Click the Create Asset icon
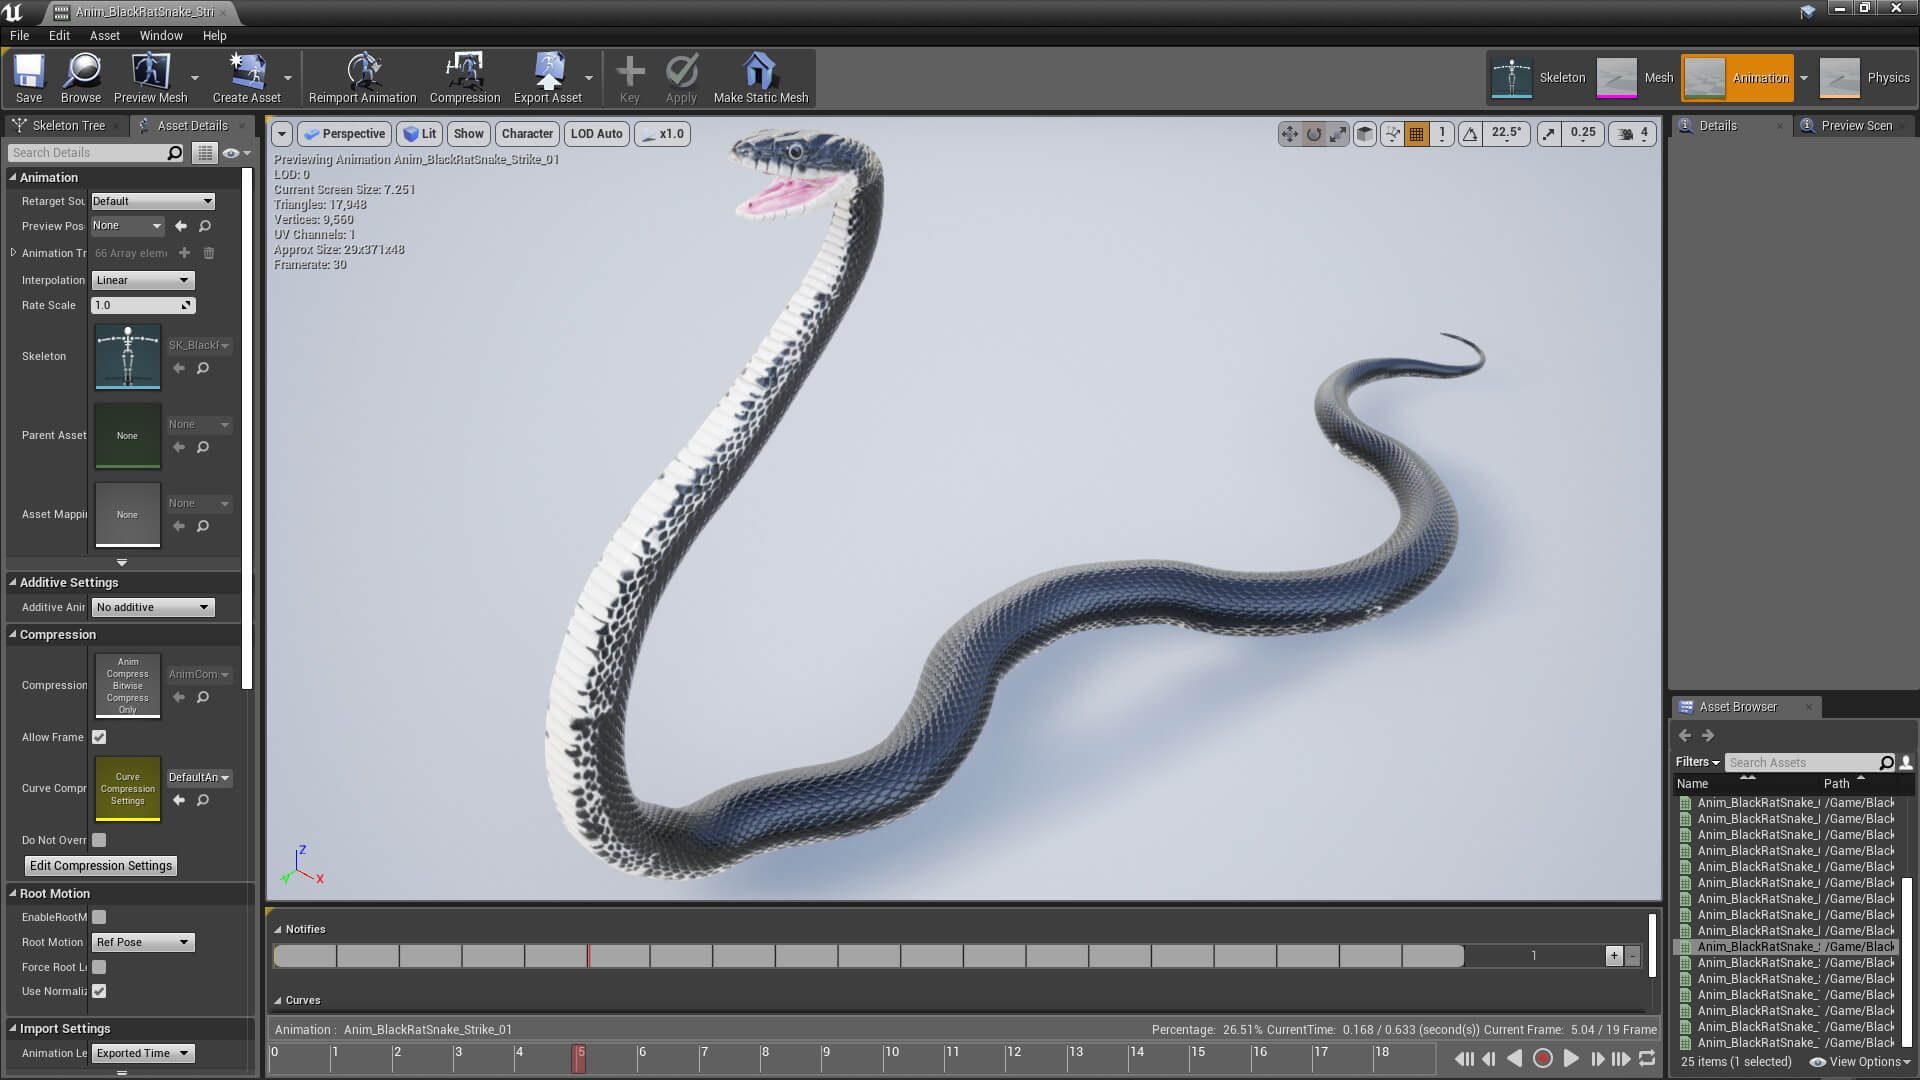The image size is (1920, 1080). tap(246, 78)
